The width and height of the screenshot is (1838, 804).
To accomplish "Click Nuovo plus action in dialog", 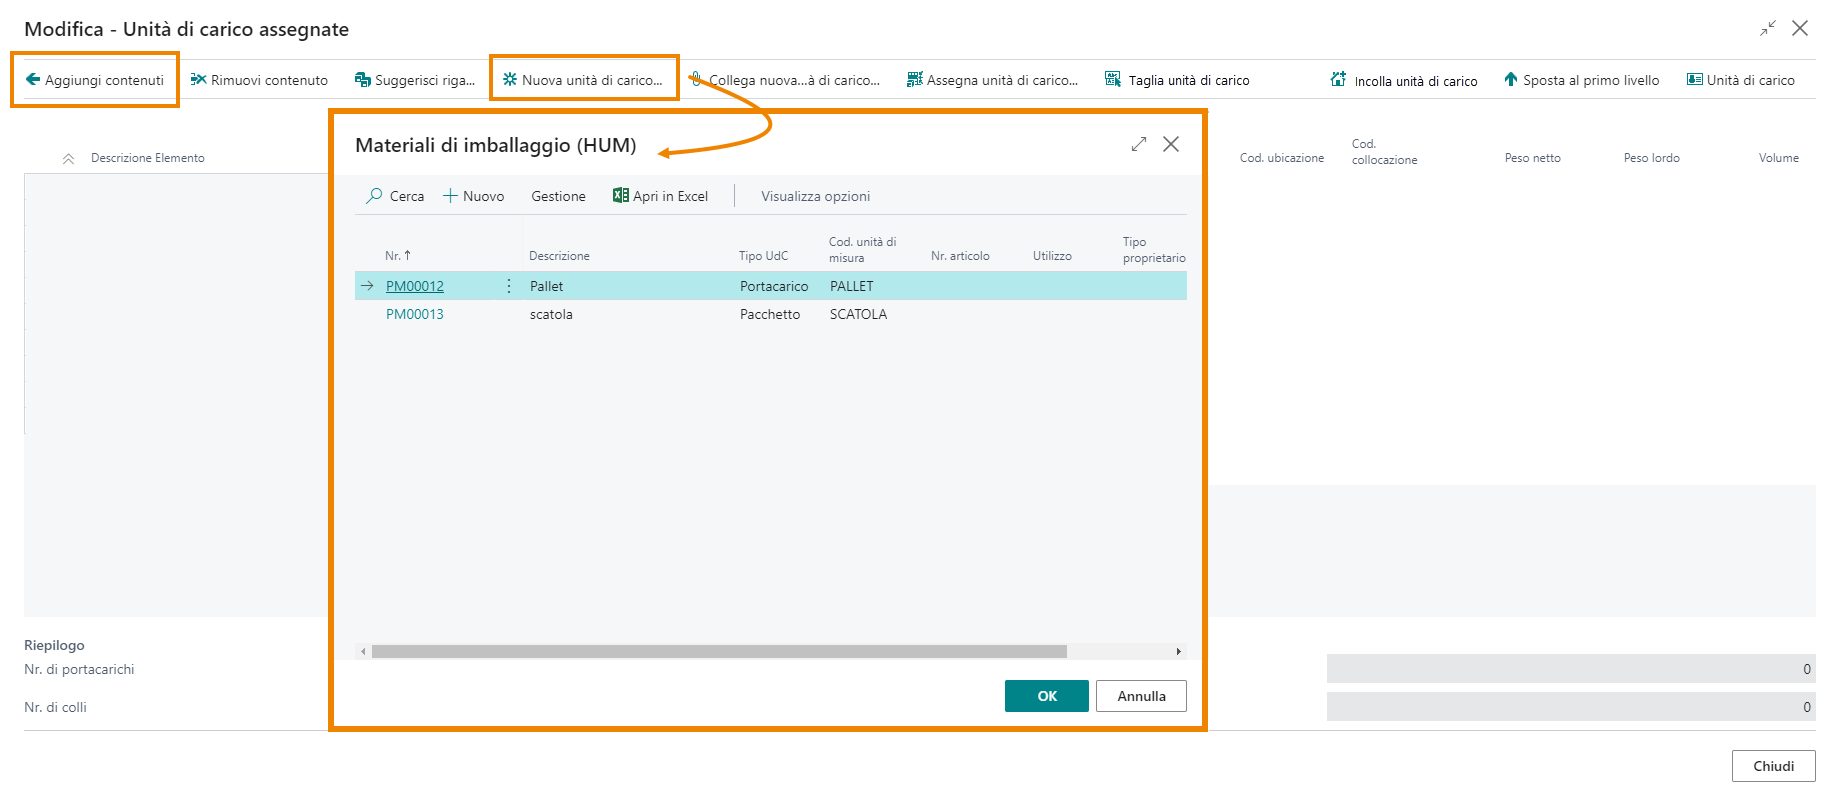I will [474, 196].
